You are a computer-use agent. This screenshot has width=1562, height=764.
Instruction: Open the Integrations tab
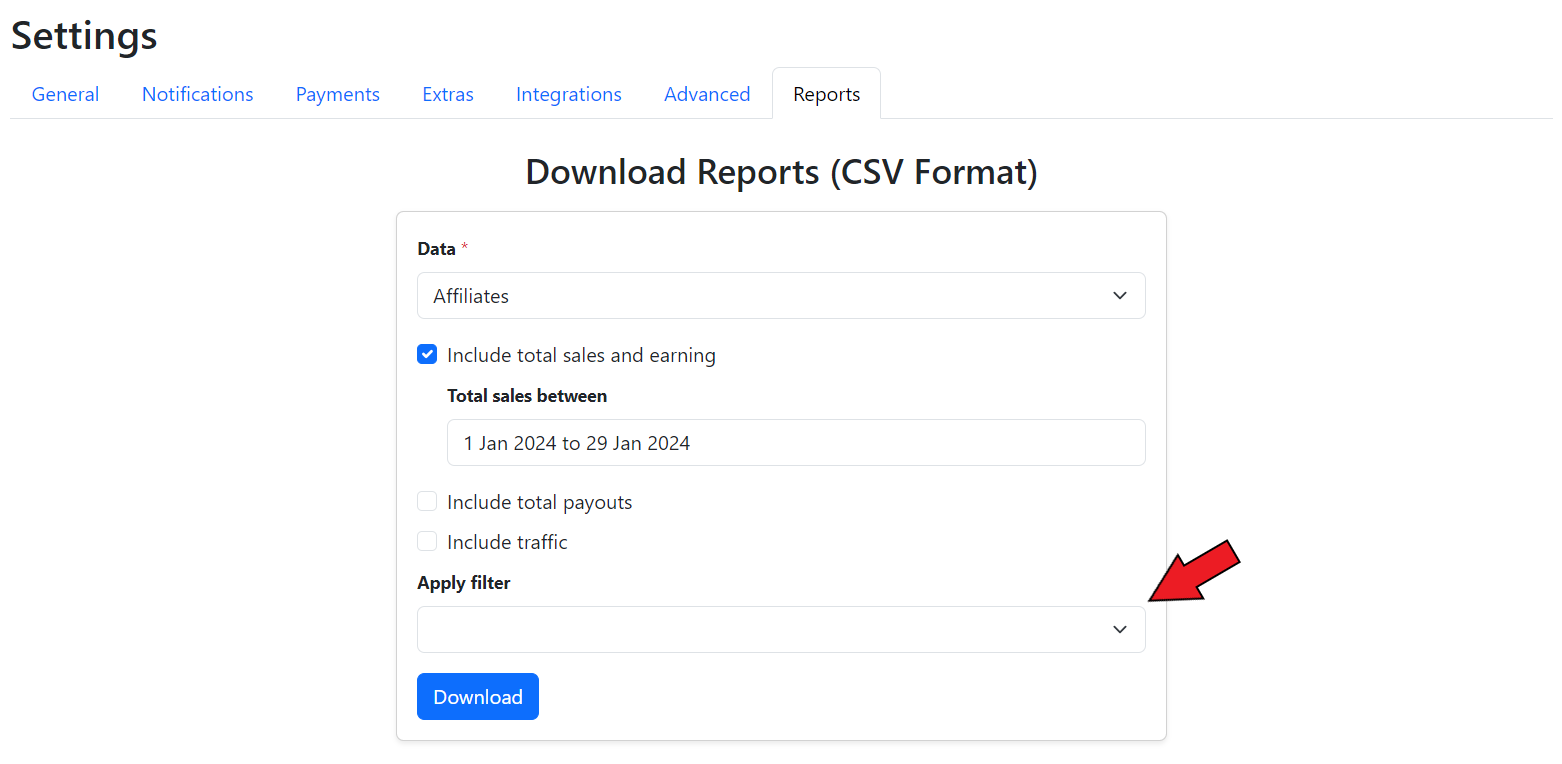pos(568,94)
